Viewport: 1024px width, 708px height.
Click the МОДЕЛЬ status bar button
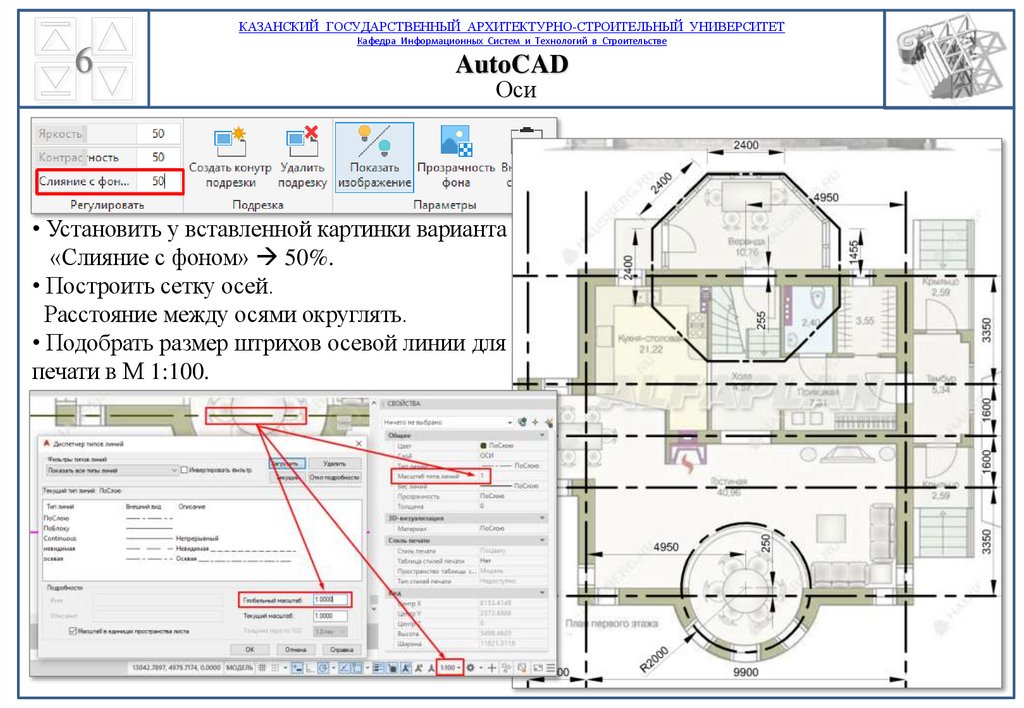pyautogui.click(x=240, y=668)
